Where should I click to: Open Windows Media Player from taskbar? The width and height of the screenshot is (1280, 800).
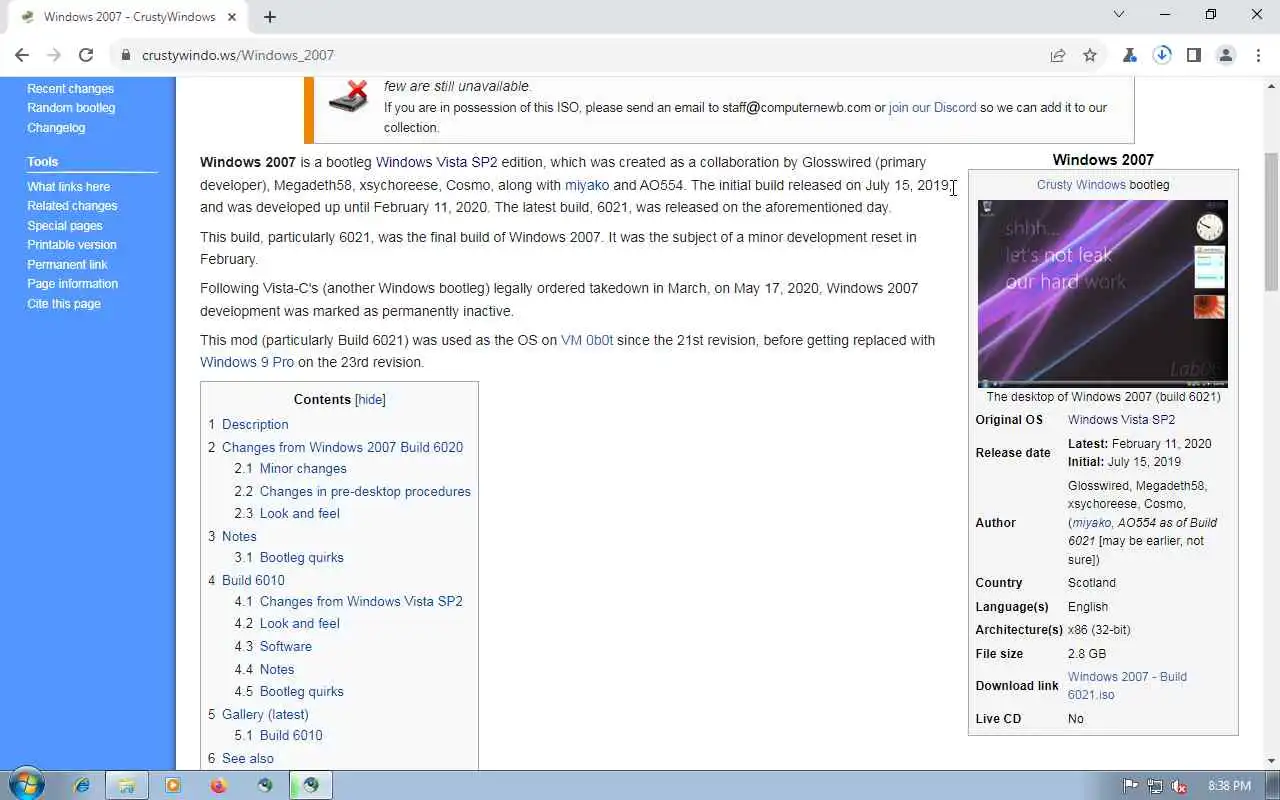(x=173, y=785)
